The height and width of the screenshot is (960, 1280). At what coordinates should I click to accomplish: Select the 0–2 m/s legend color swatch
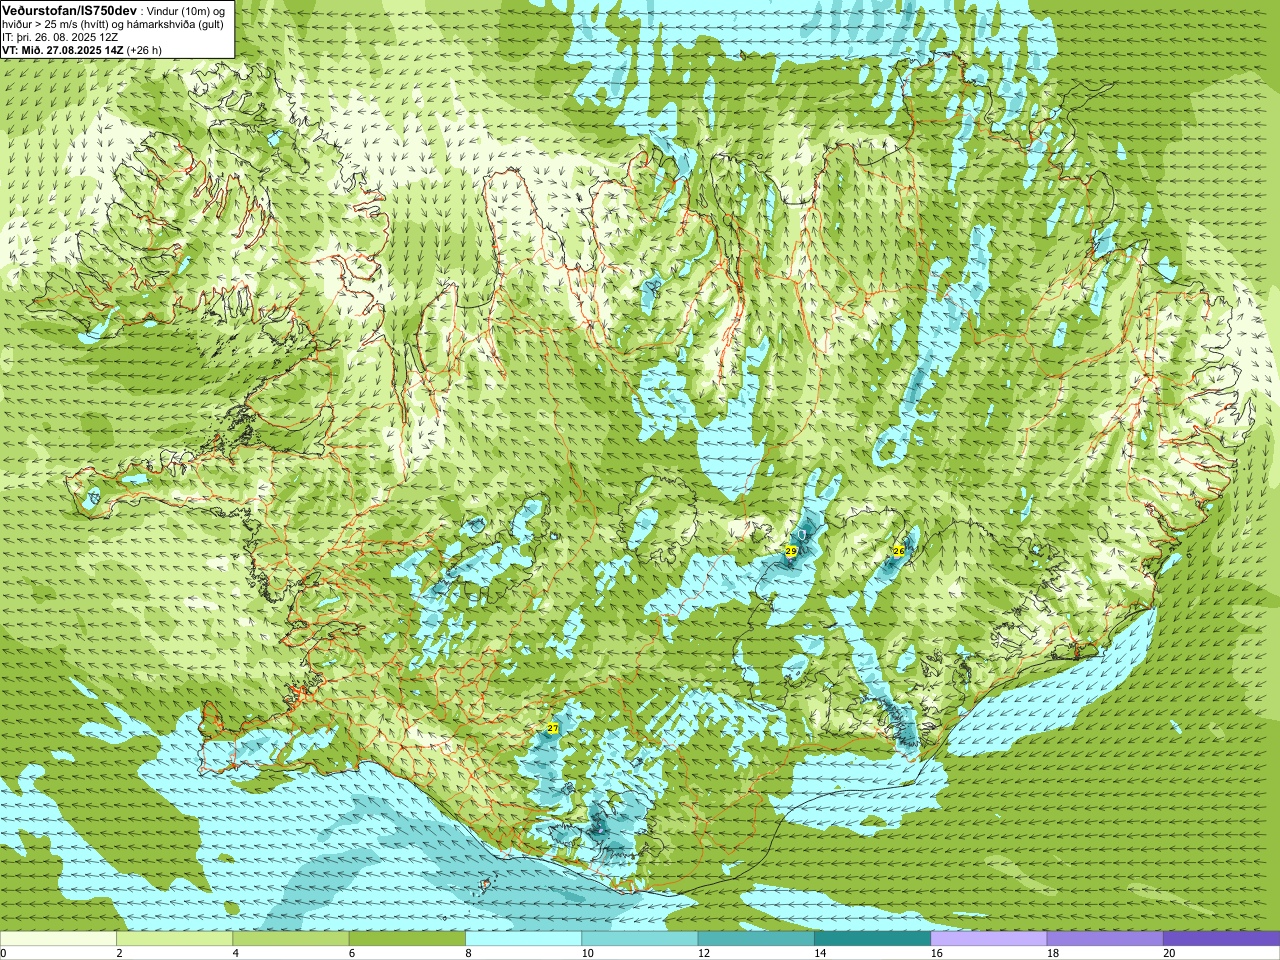point(58,938)
